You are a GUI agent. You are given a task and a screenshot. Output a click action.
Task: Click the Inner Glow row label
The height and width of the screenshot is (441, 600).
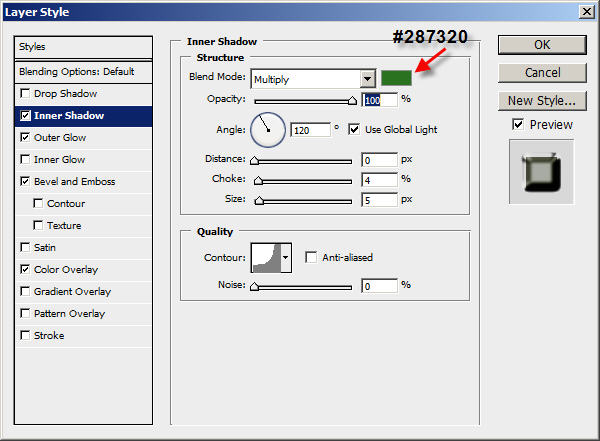pyautogui.click(x=59, y=160)
